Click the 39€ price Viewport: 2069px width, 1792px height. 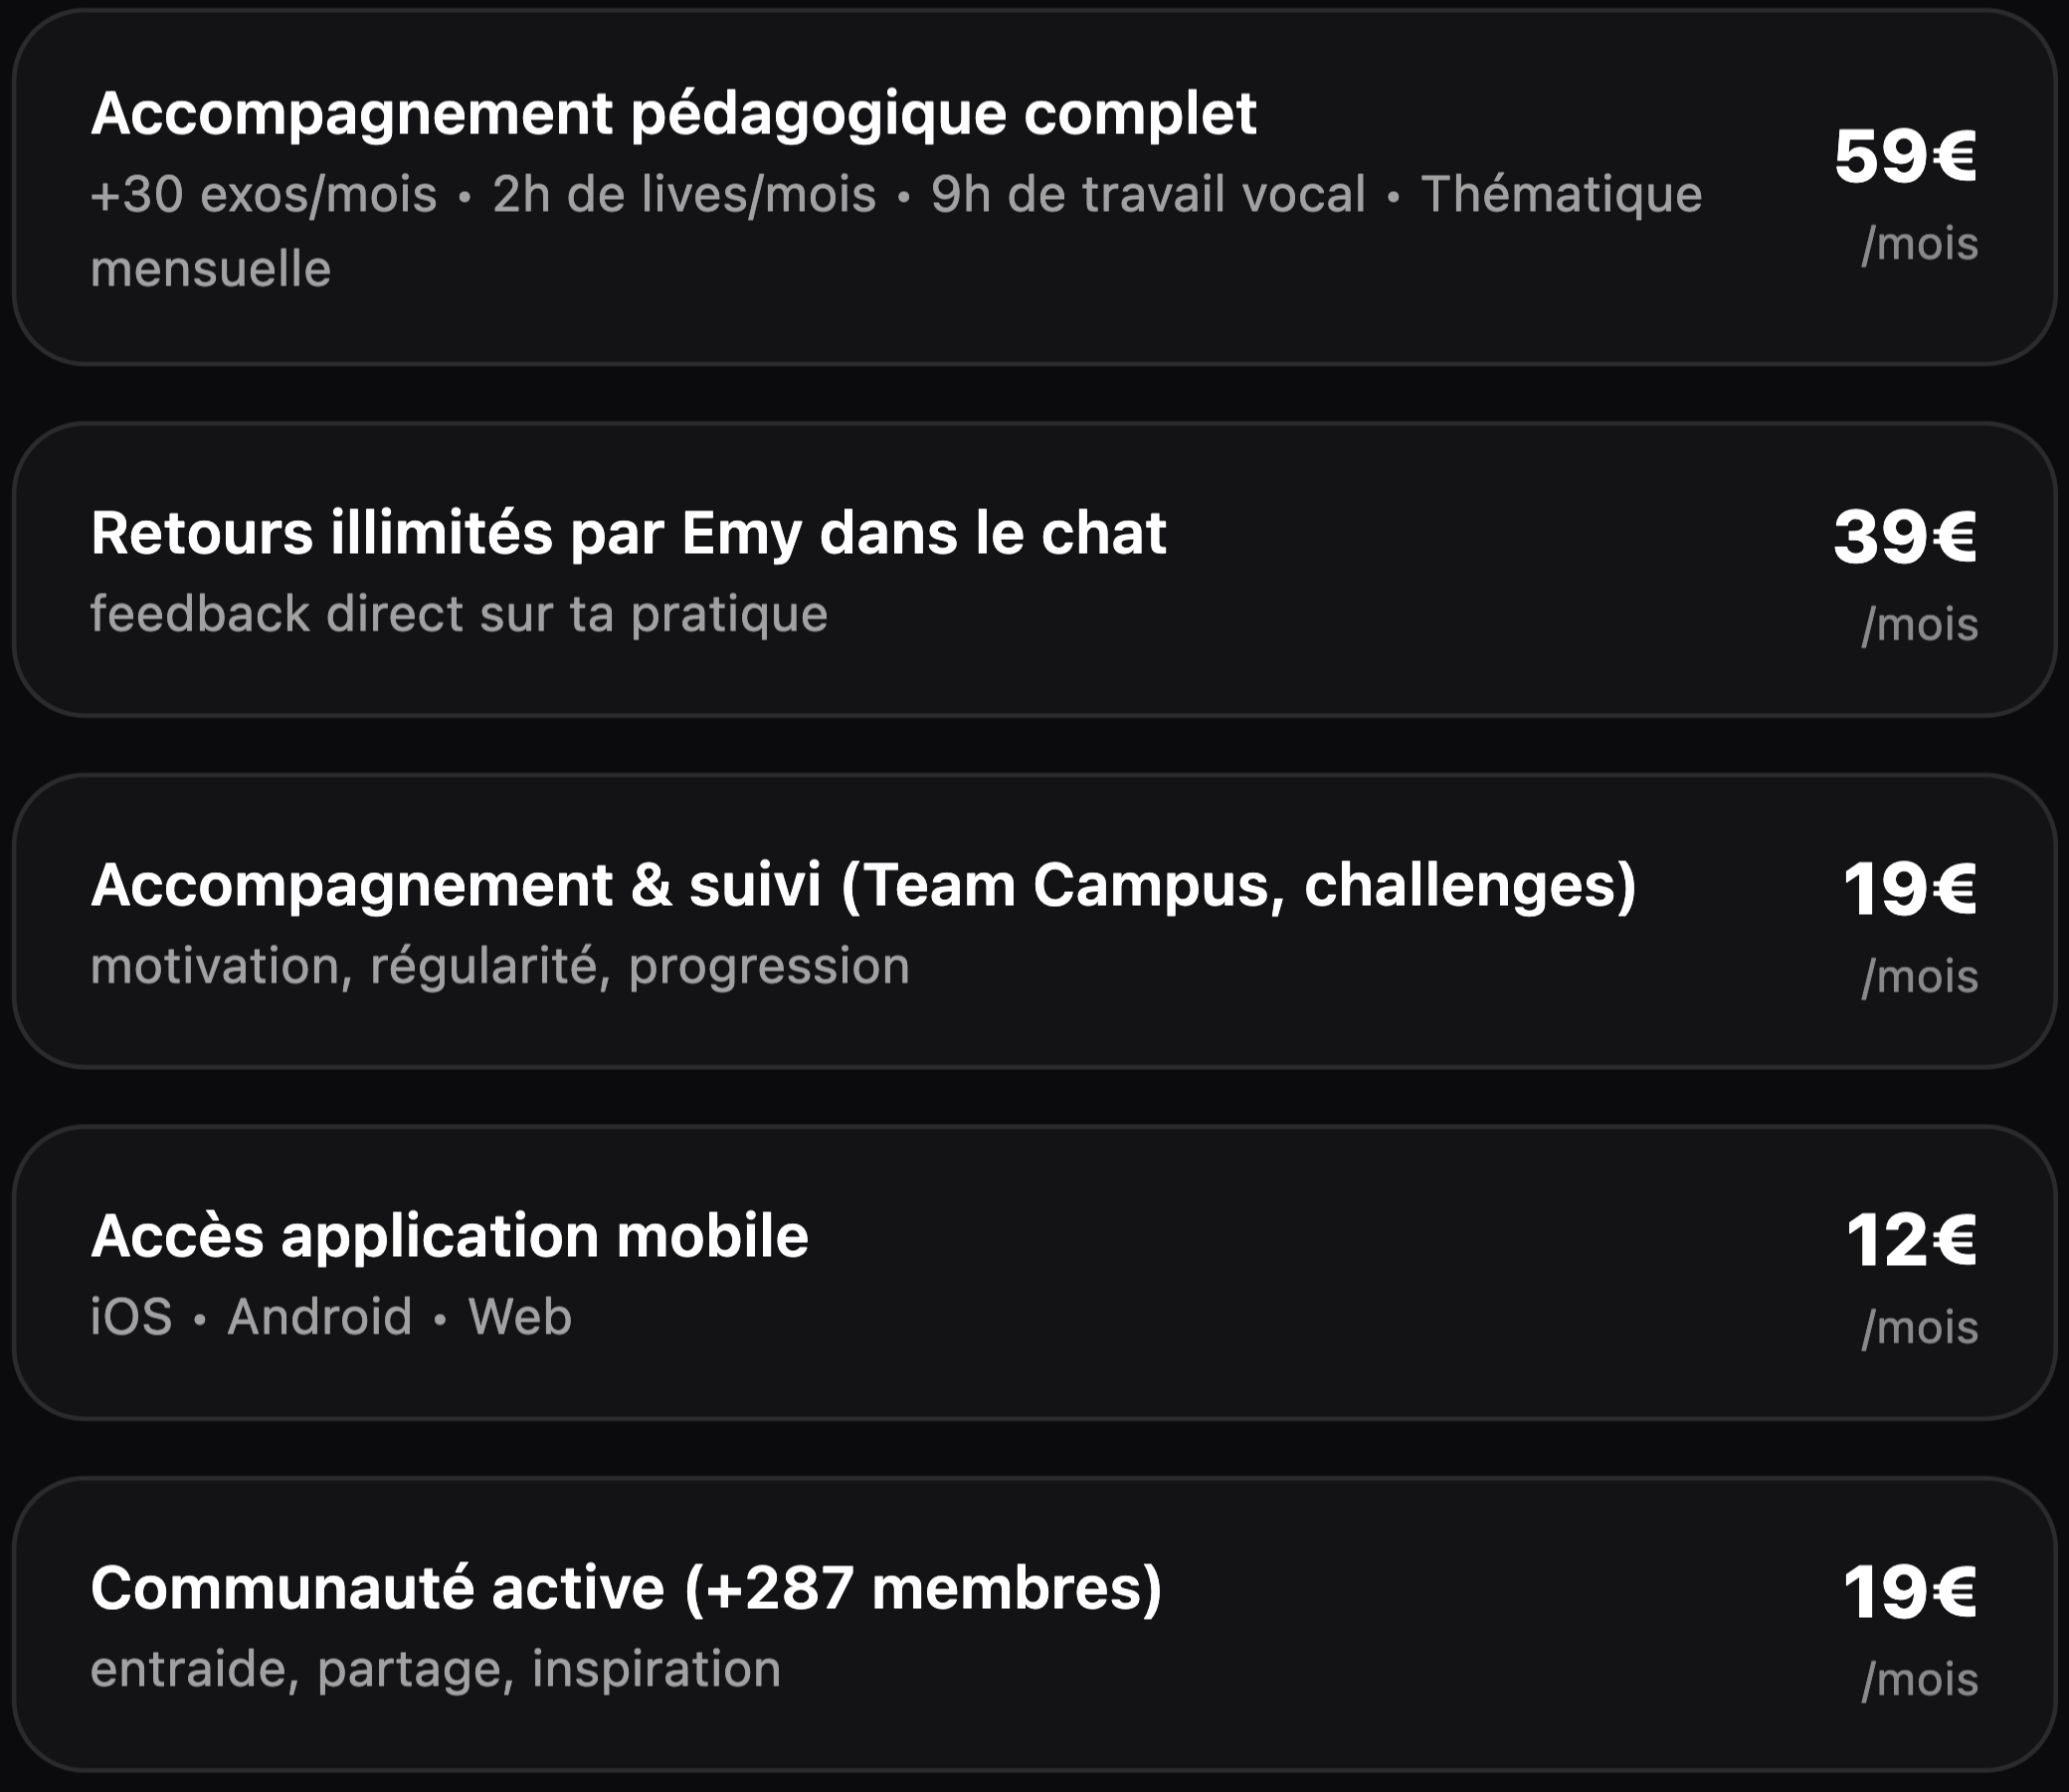1904,537
